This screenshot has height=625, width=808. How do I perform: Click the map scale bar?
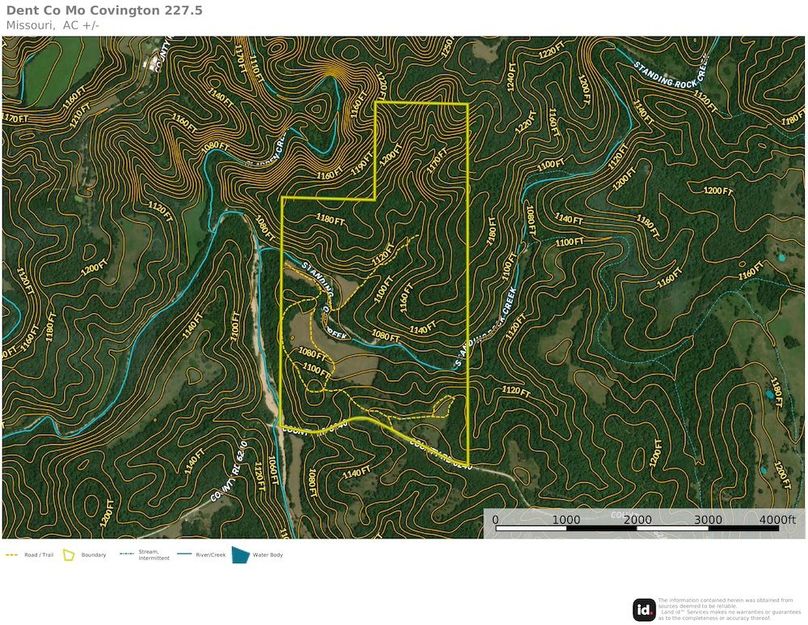click(638, 530)
